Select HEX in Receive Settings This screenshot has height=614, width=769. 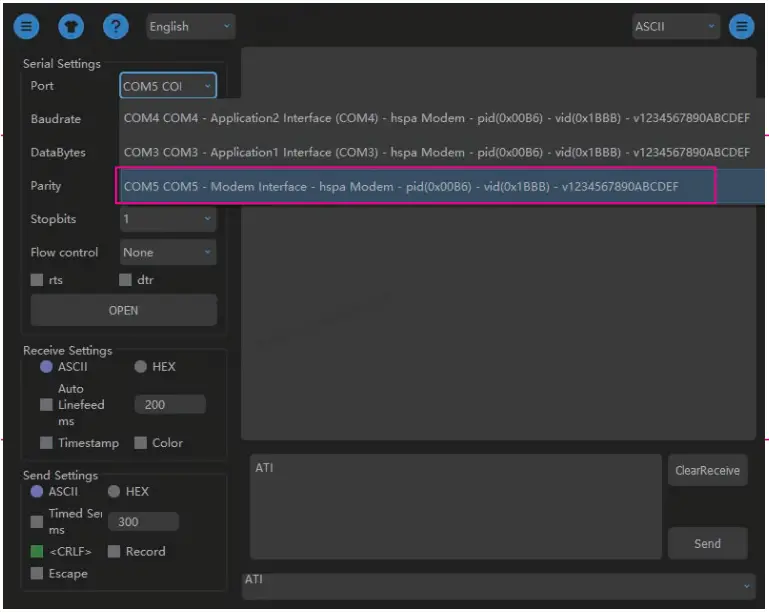point(140,367)
